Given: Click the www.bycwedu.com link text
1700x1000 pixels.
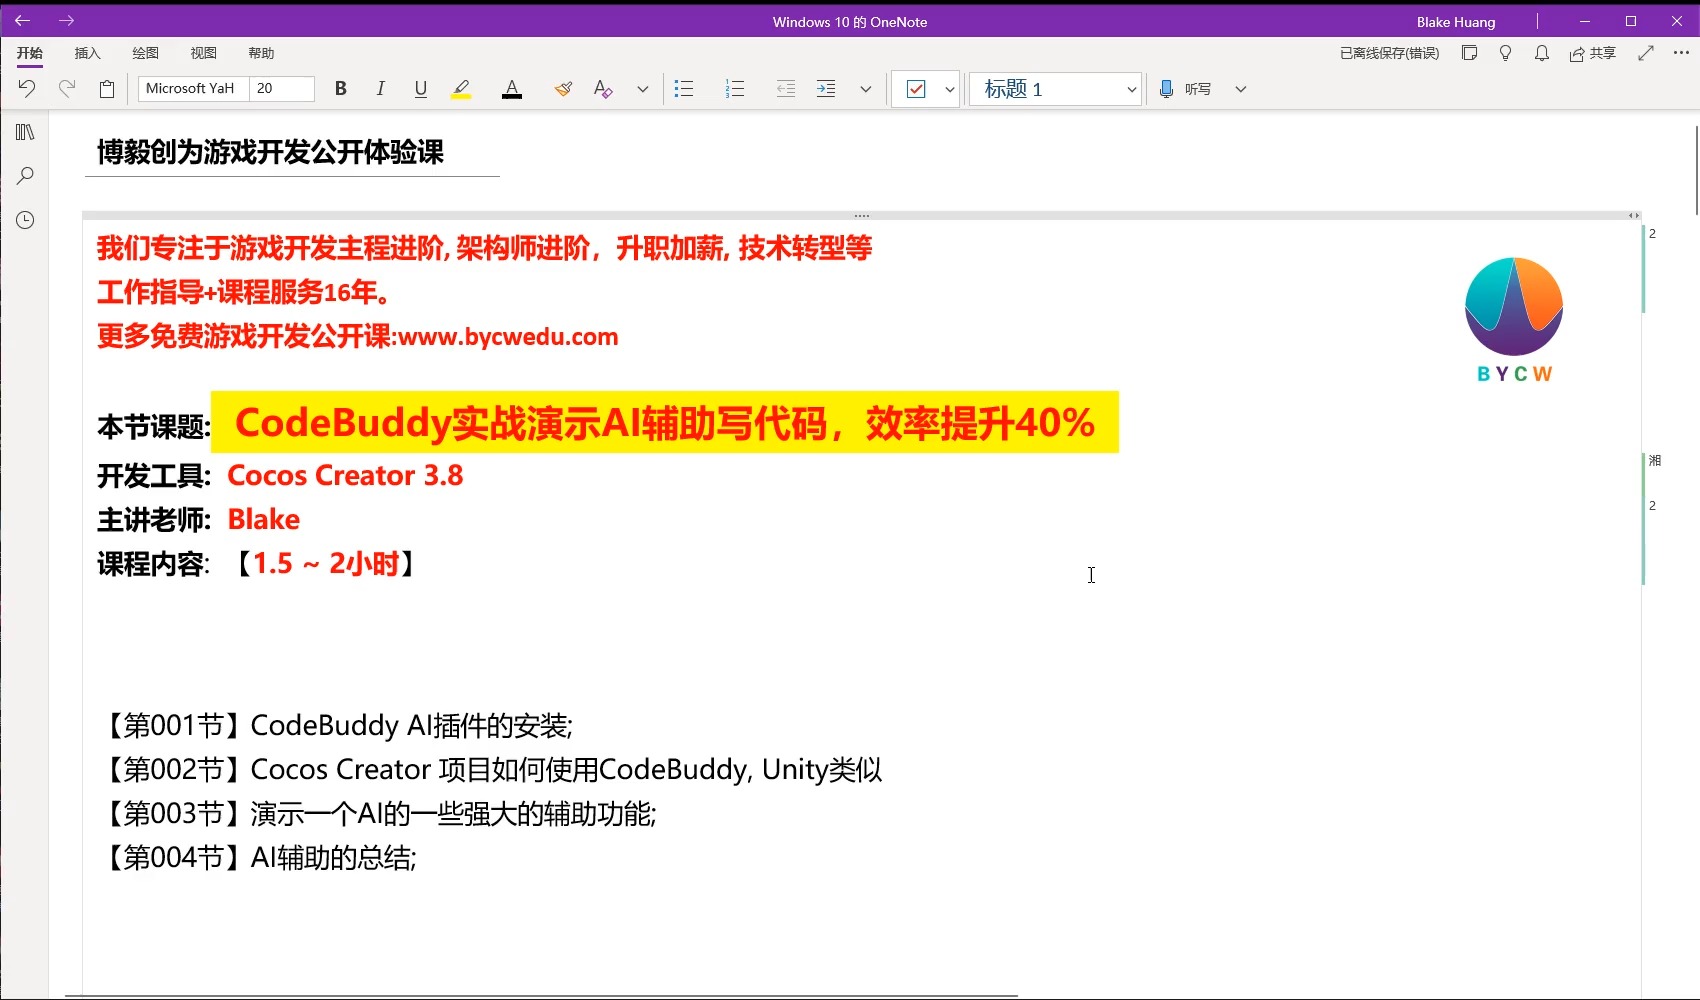Looking at the screenshot, I should coord(508,337).
